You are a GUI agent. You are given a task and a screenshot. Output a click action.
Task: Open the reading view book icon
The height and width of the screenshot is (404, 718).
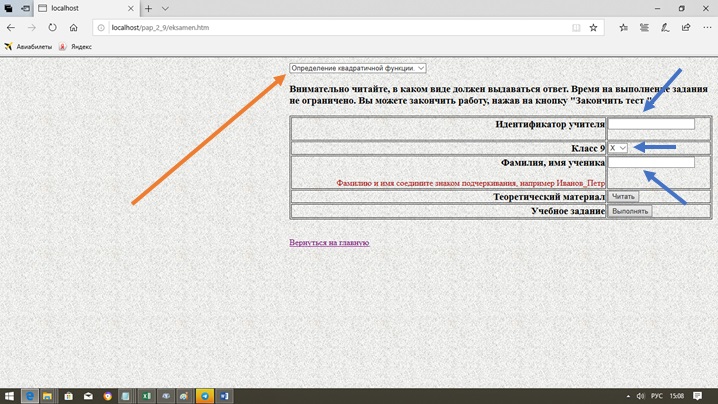576,28
